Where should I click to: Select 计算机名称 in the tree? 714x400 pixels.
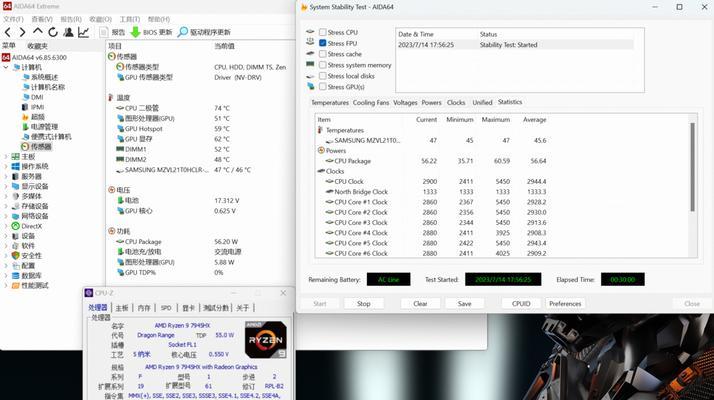(x=44, y=87)
